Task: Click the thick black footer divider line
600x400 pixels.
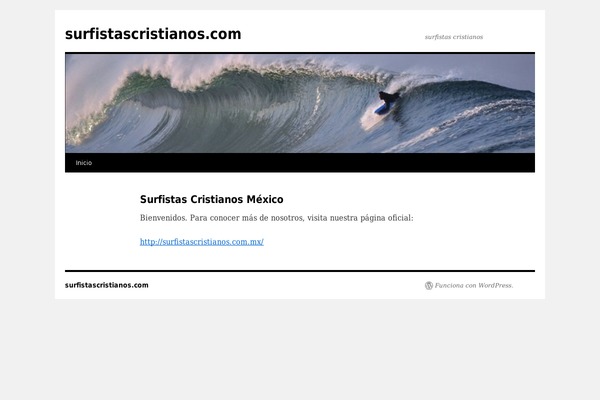Action: click(300, 271)
